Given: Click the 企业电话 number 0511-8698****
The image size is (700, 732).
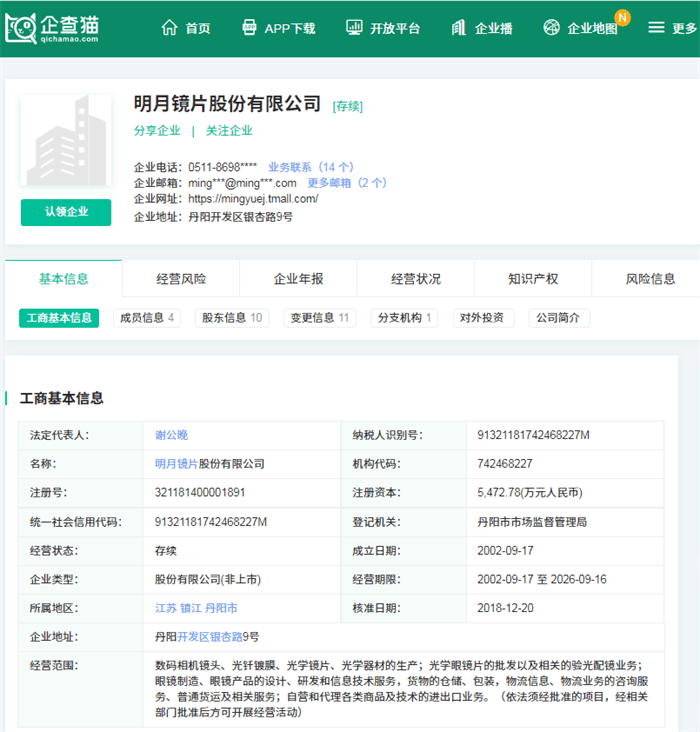Looking at the screenshot, I should tap(222, 167).
